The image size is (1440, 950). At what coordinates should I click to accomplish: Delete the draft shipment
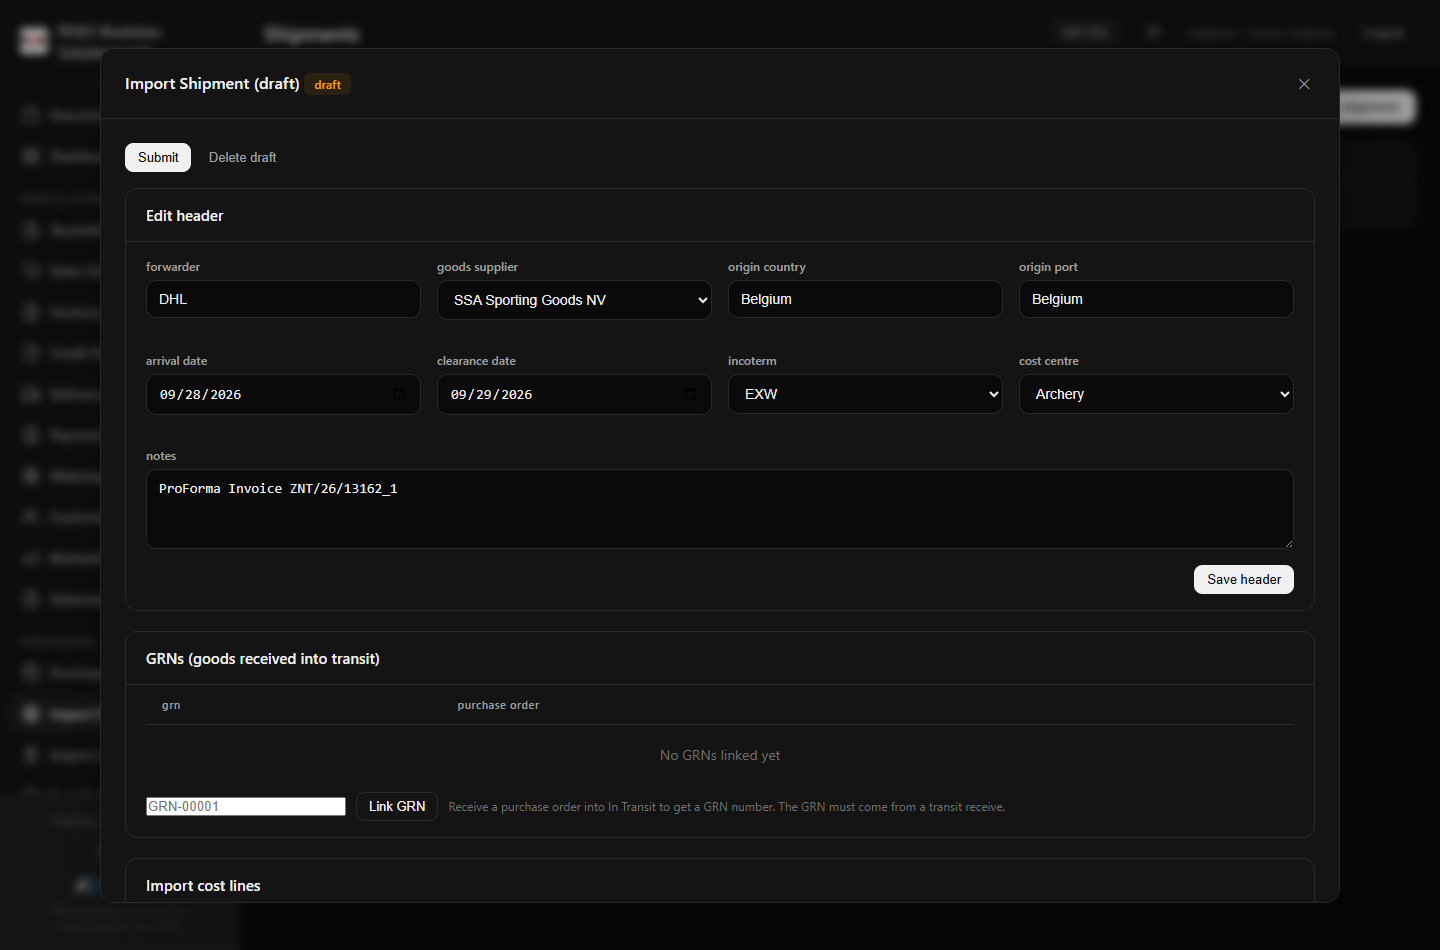click(x=242, y=157)
